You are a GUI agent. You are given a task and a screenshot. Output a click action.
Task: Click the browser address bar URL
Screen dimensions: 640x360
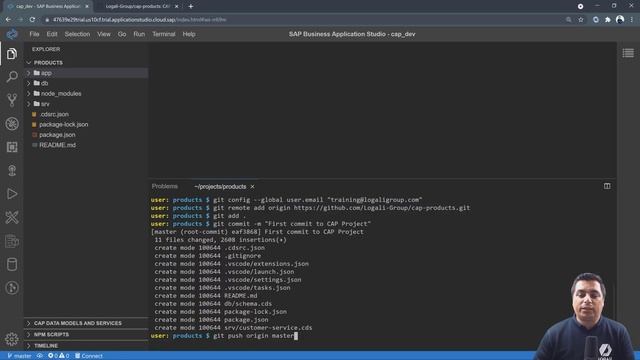tap(140, 20)
